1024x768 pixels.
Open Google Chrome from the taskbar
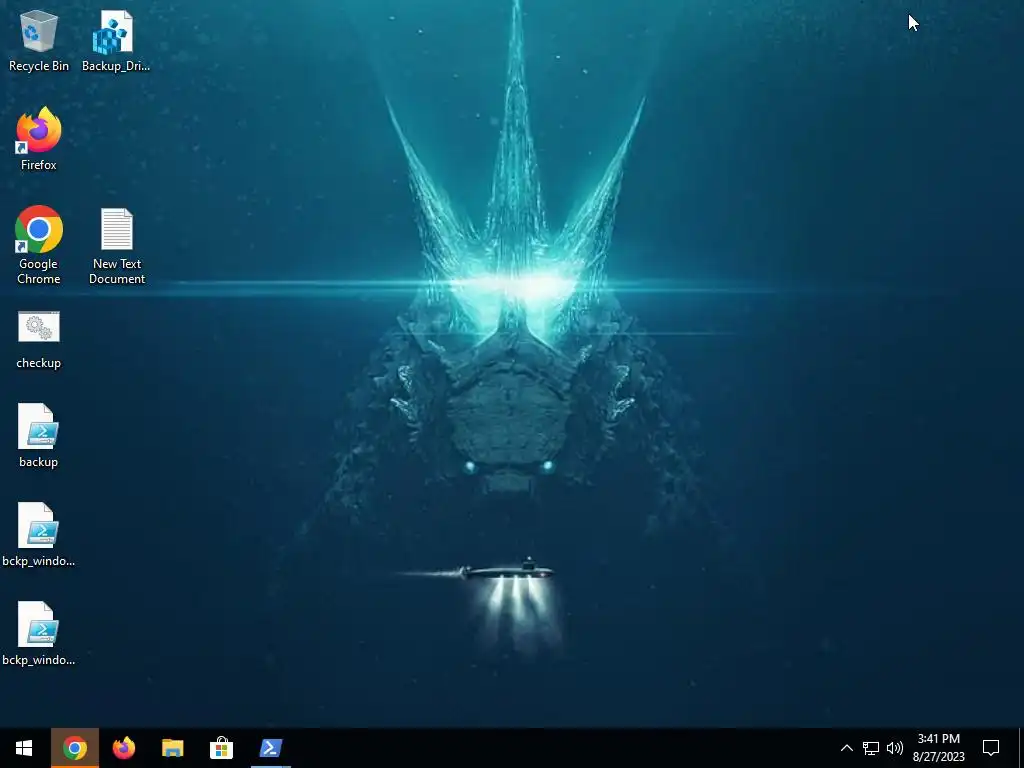point(74,748)
